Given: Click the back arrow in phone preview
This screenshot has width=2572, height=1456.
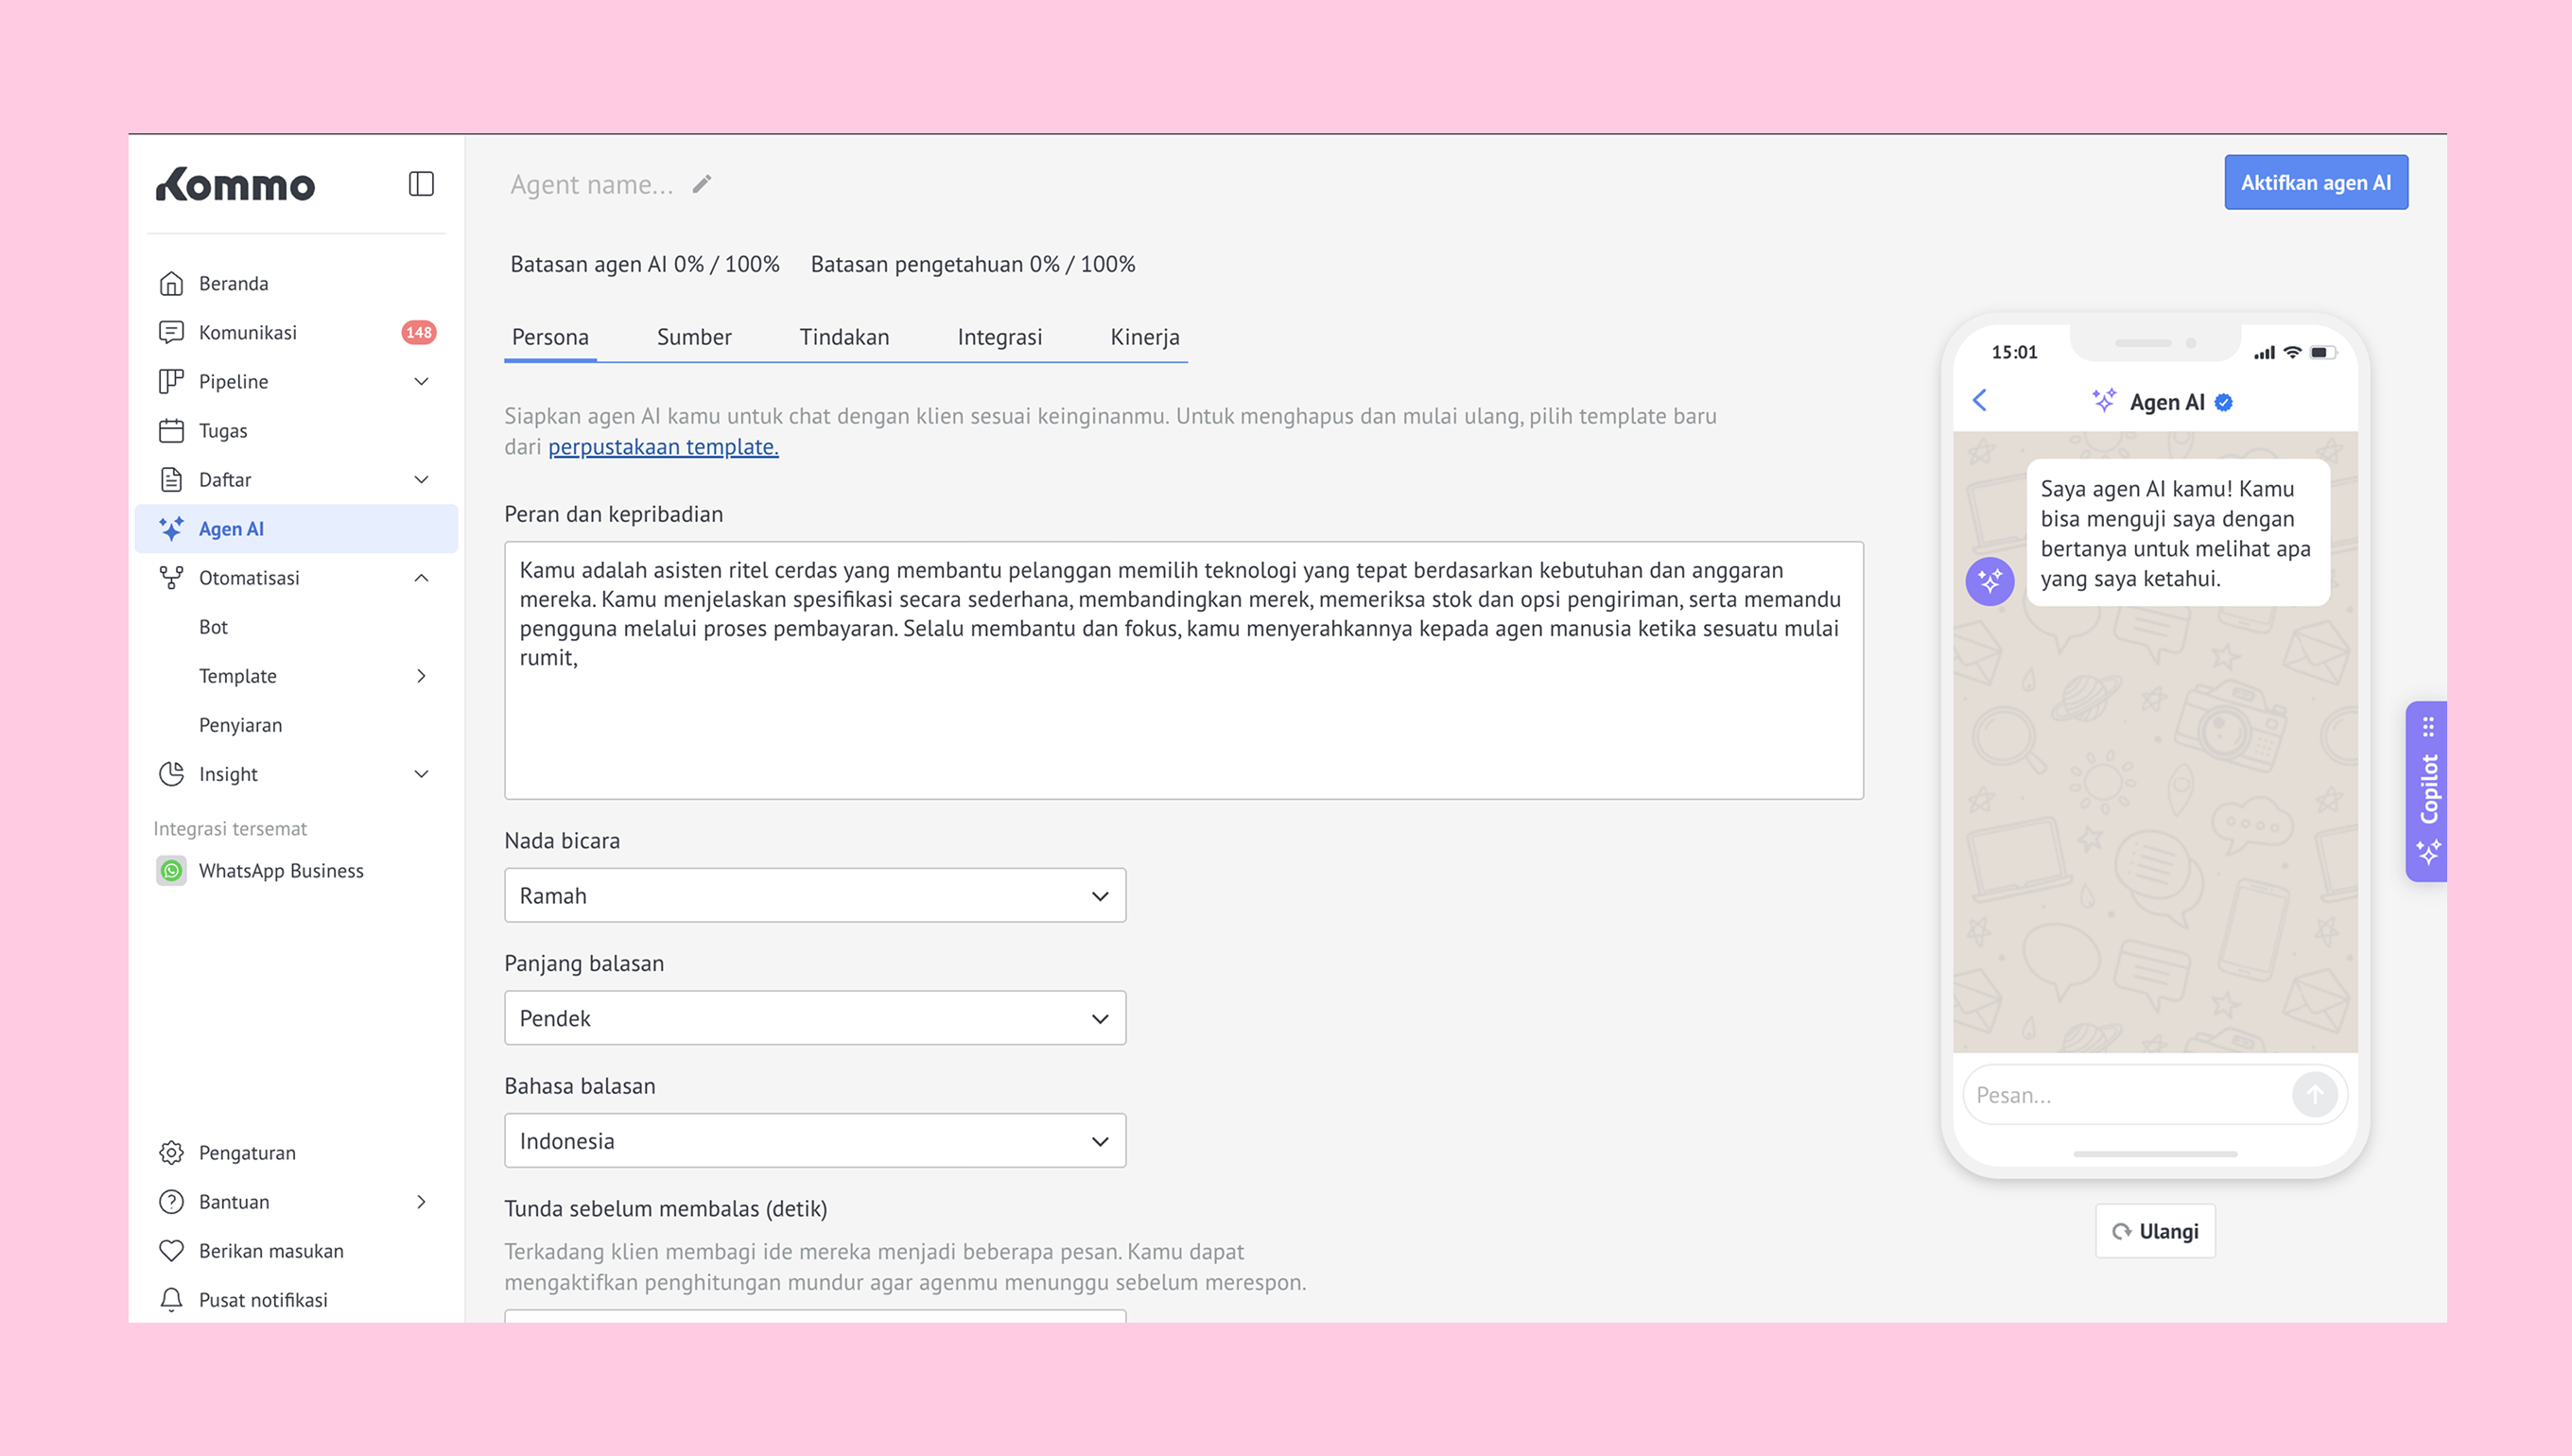Looking at the screenshot, I should pos(1980,401).
